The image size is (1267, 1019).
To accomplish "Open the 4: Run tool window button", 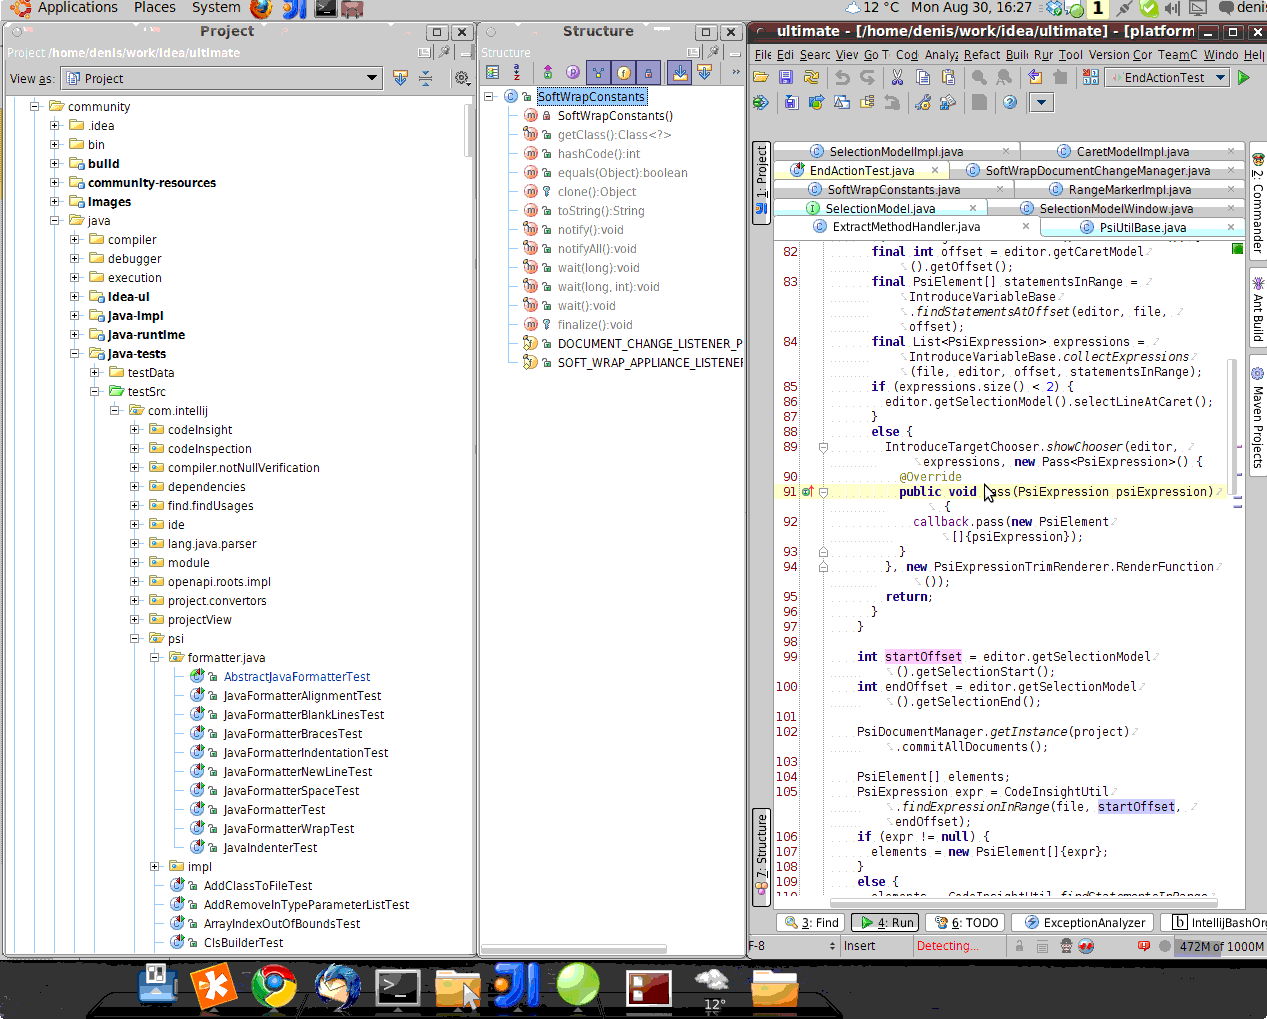I will coord(887,922).
